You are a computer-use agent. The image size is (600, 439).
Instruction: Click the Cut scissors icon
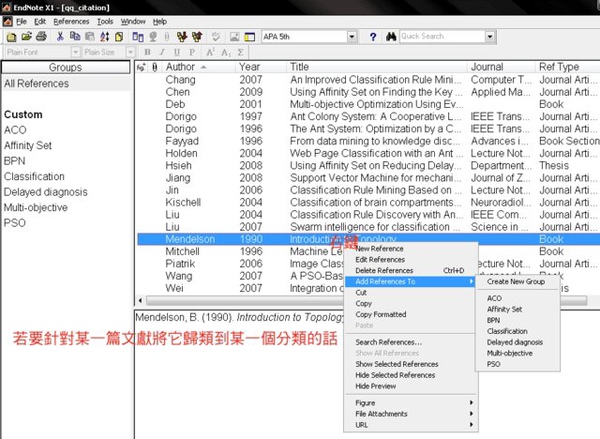[60, 37]
